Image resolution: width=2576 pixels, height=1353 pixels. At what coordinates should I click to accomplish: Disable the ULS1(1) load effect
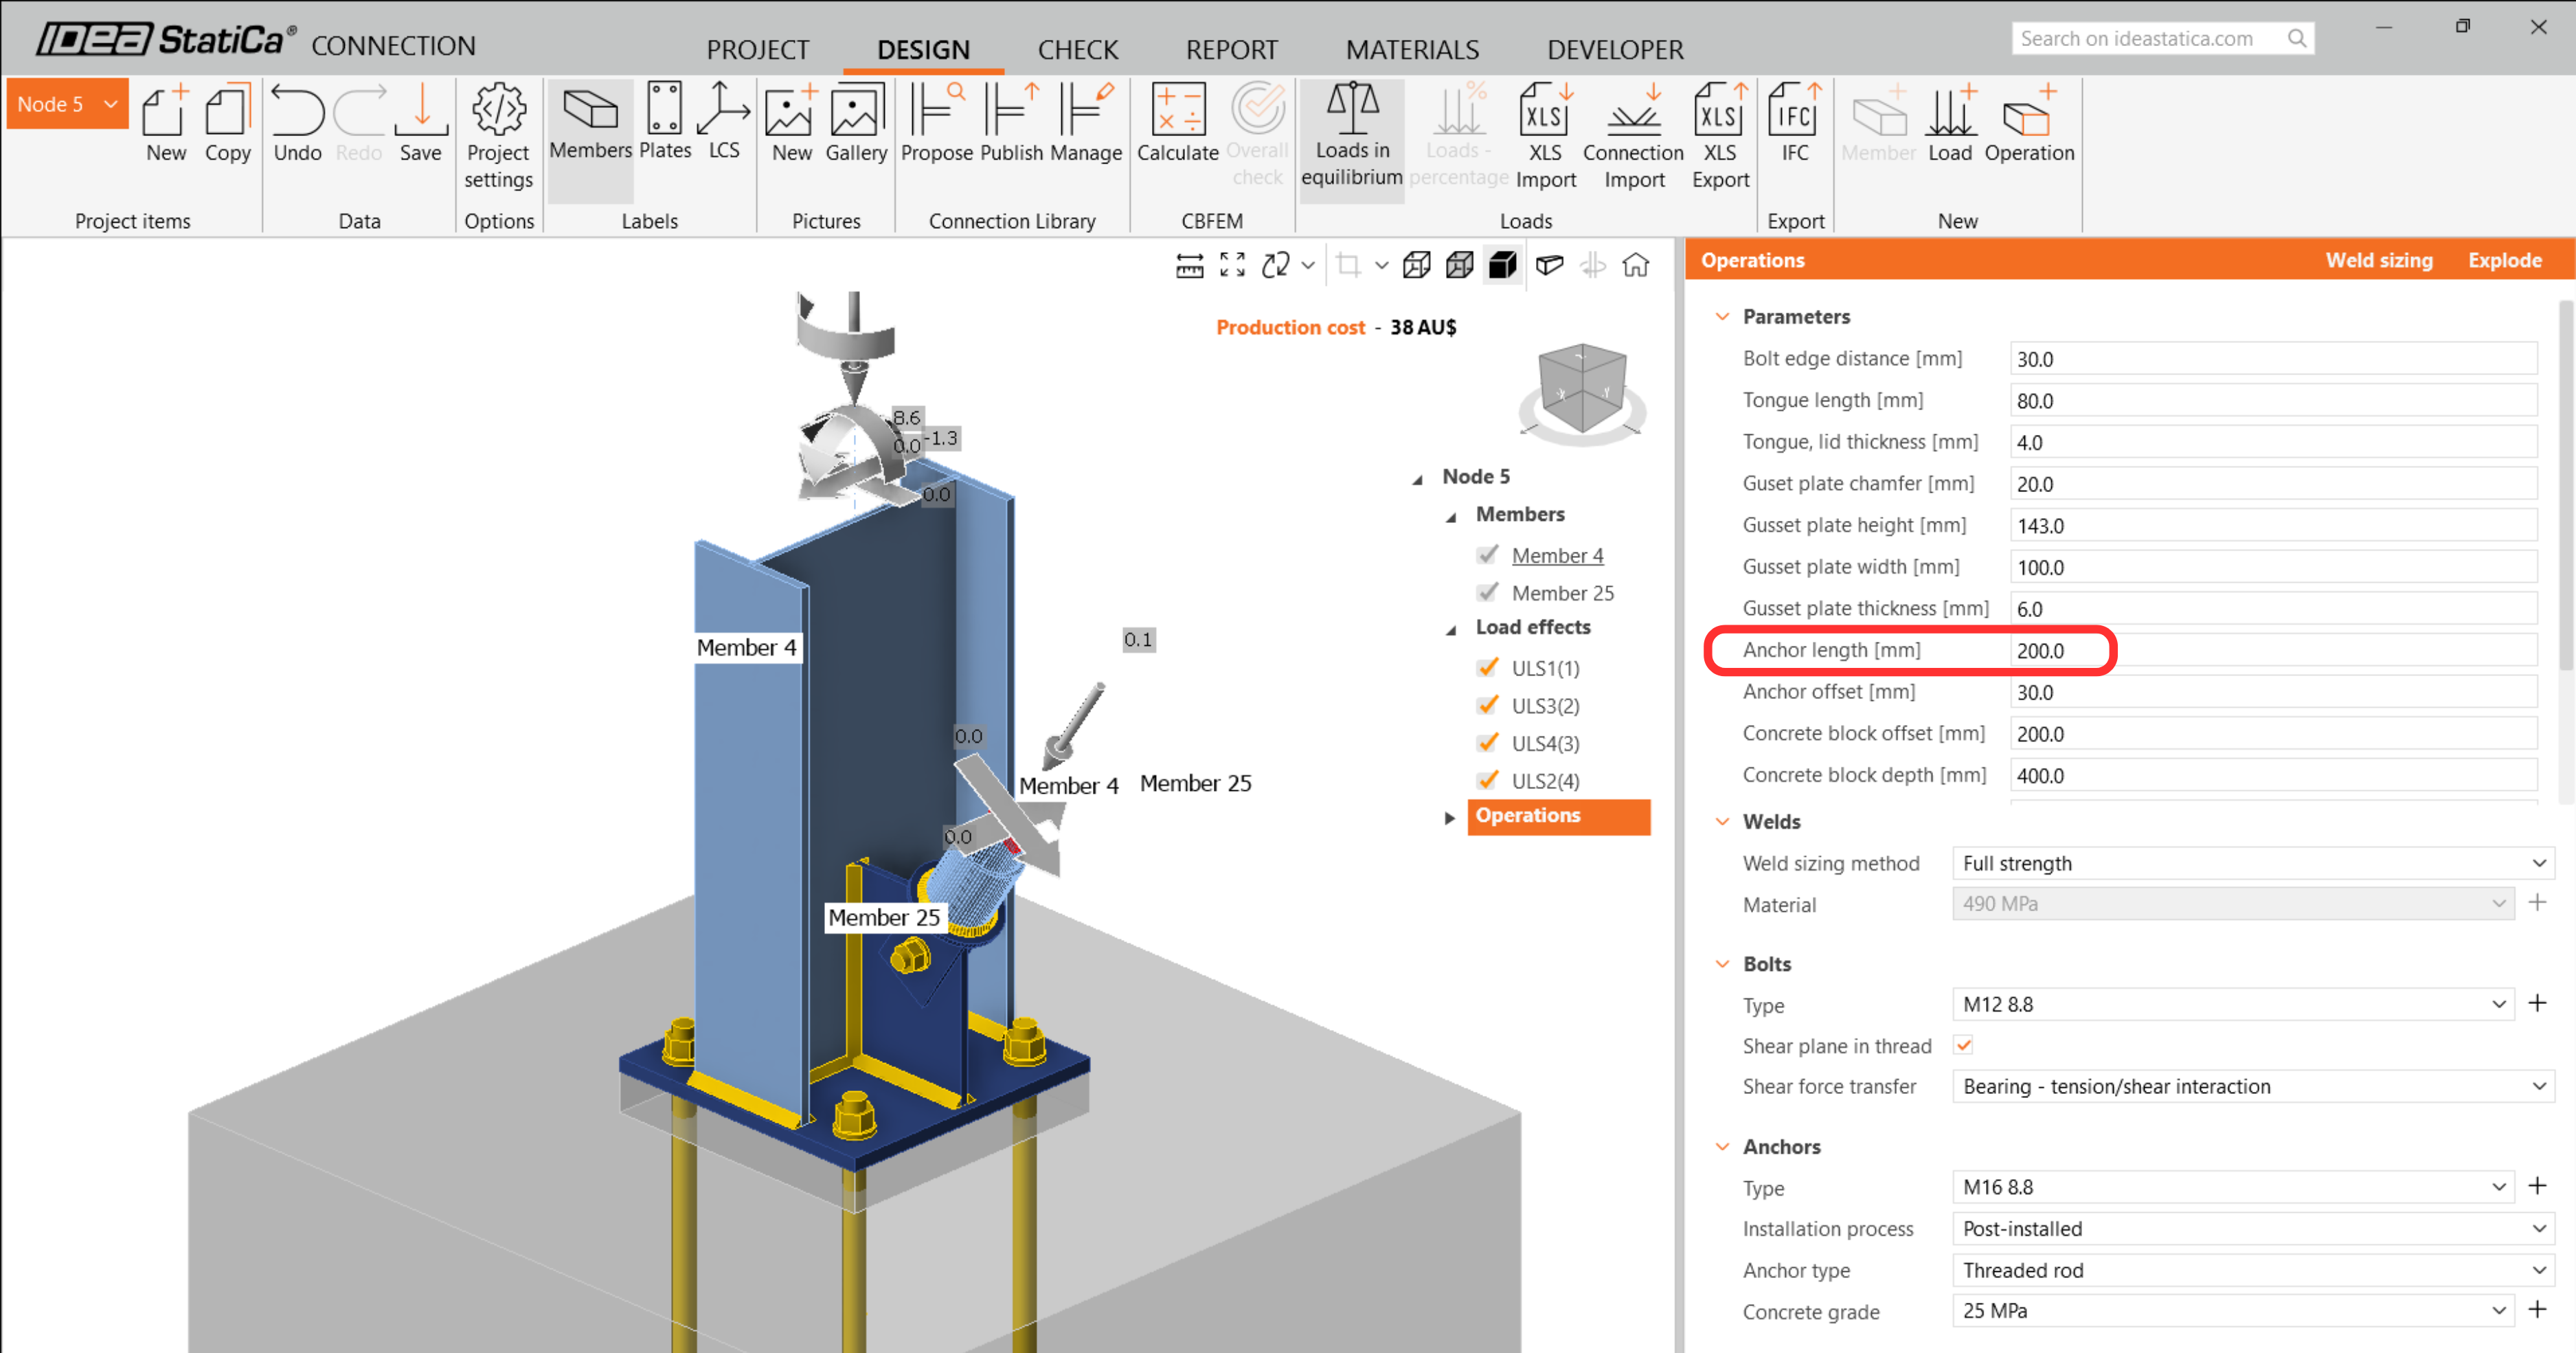click(x=1488, y=667)
